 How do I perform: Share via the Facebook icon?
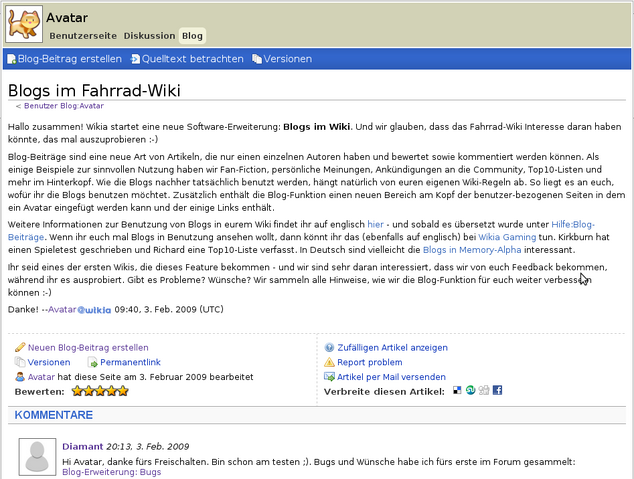click(x=497, y=390)
